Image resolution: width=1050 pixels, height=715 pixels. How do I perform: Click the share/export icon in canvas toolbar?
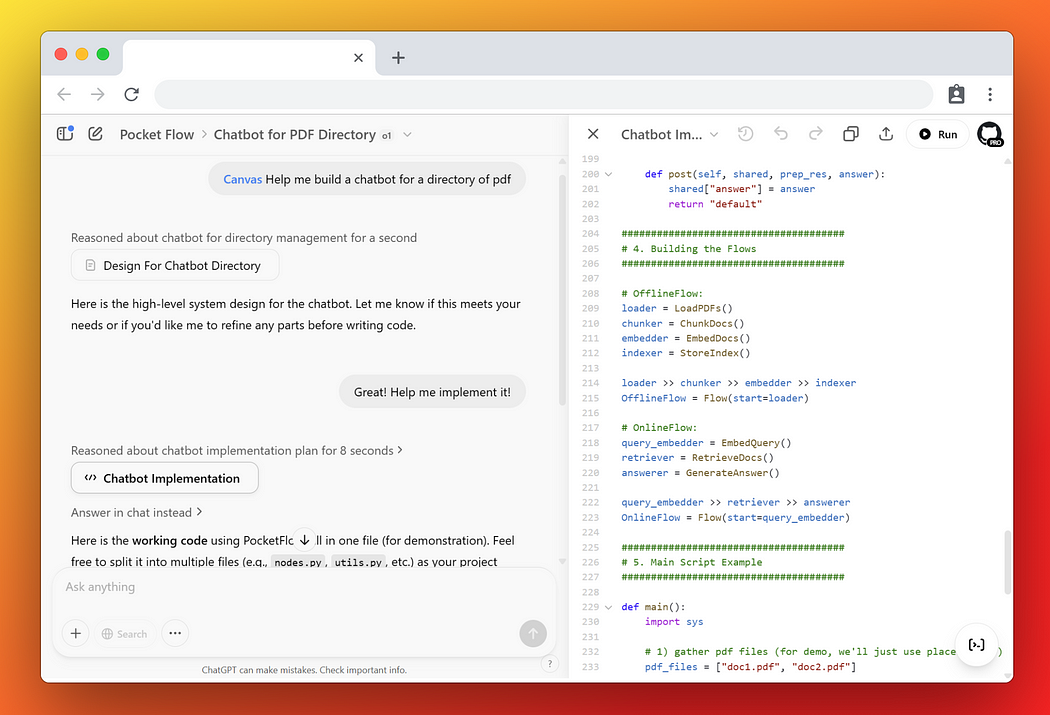(x=886, y=134)
